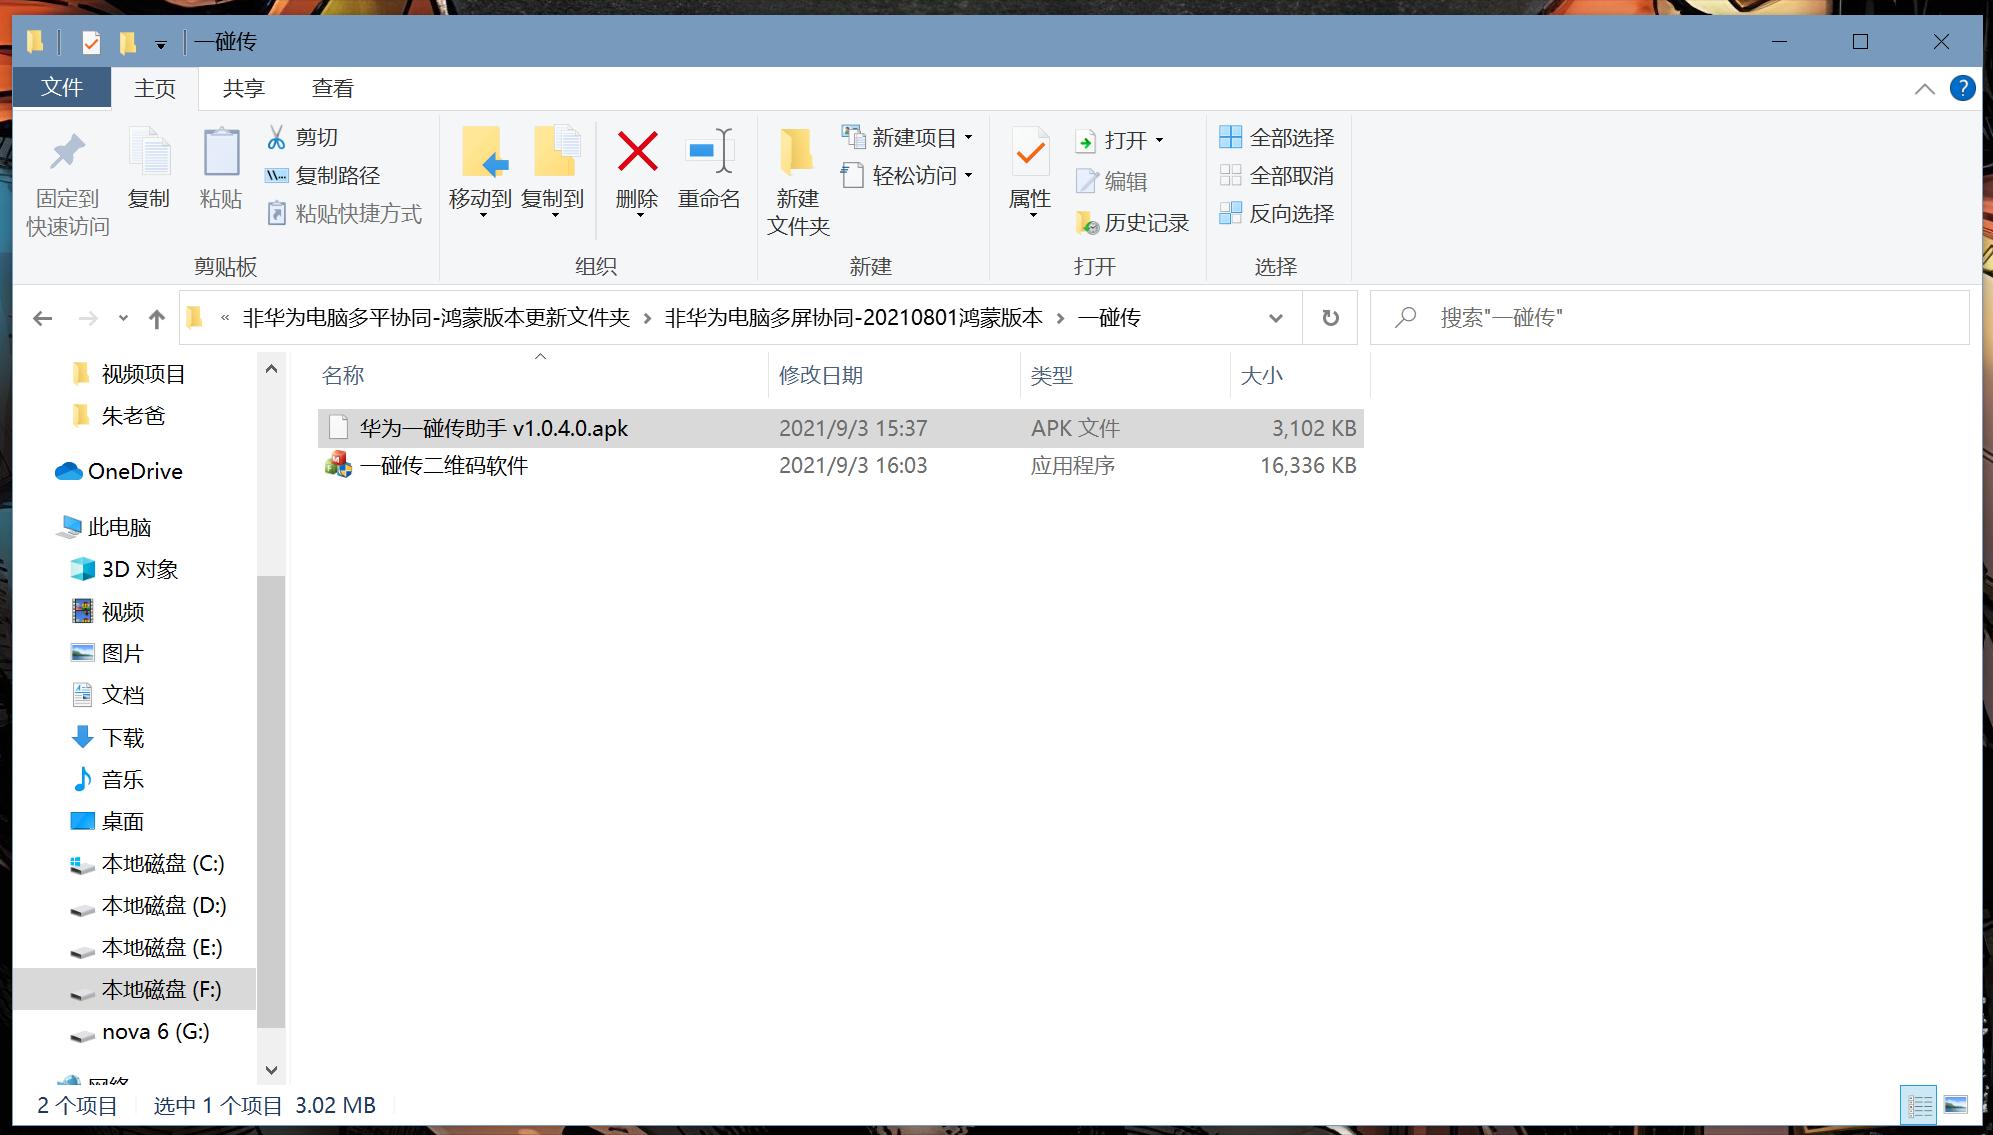Open the address bar history dropdown

click(x=1275, y=317)
